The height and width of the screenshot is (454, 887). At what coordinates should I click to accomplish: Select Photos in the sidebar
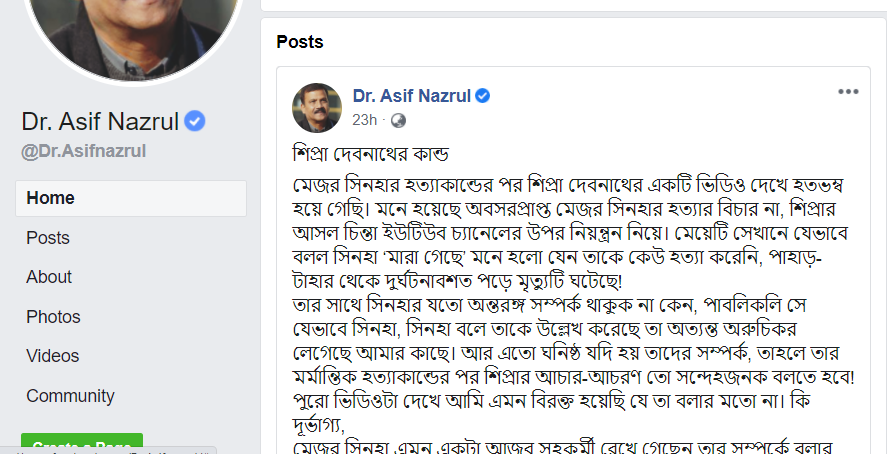pos(53,317)
